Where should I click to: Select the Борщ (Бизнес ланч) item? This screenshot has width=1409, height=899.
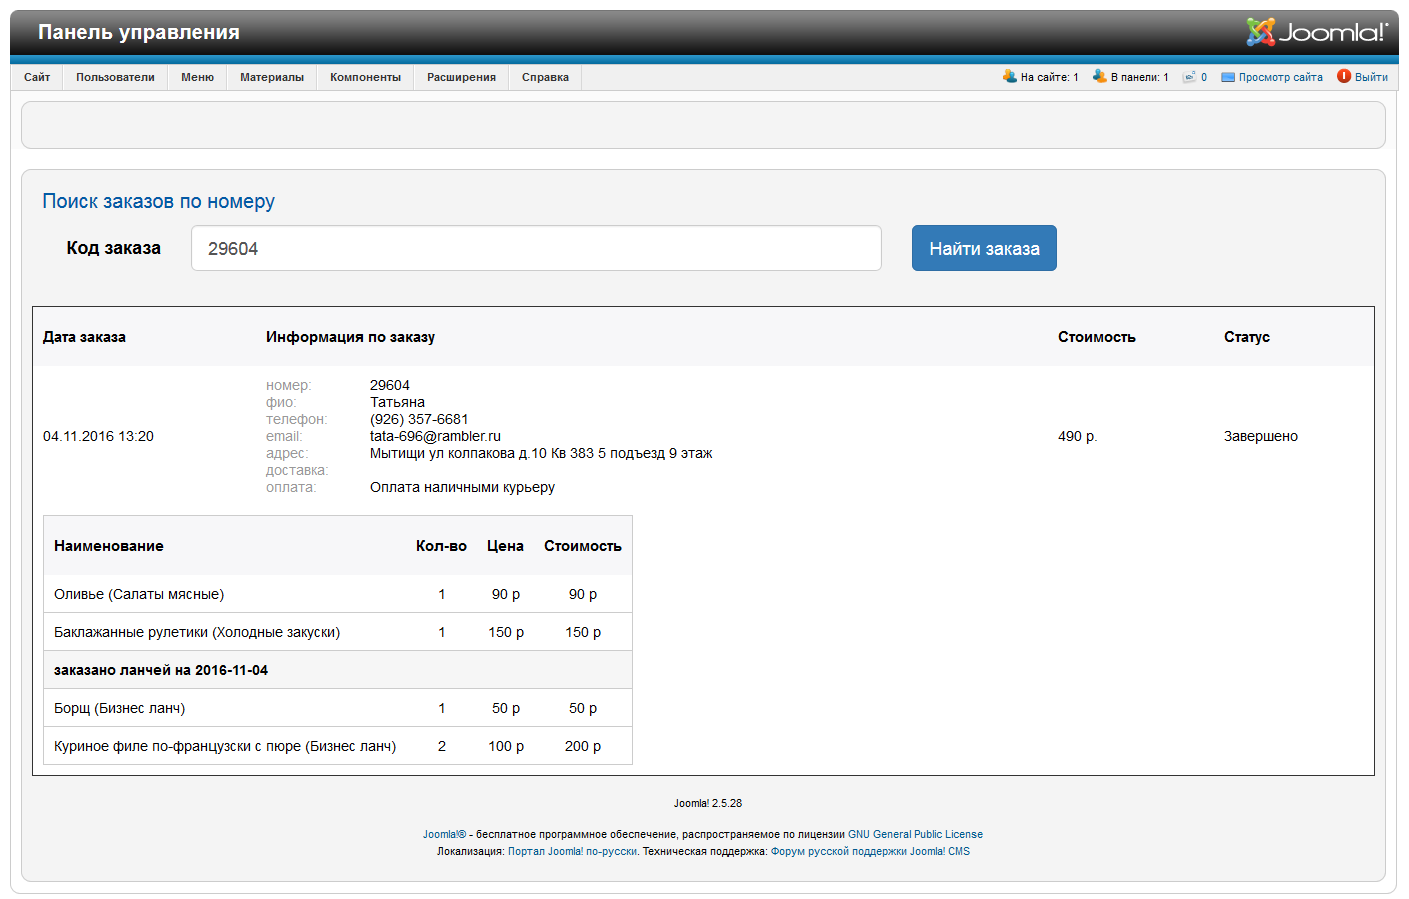[119, 708]
